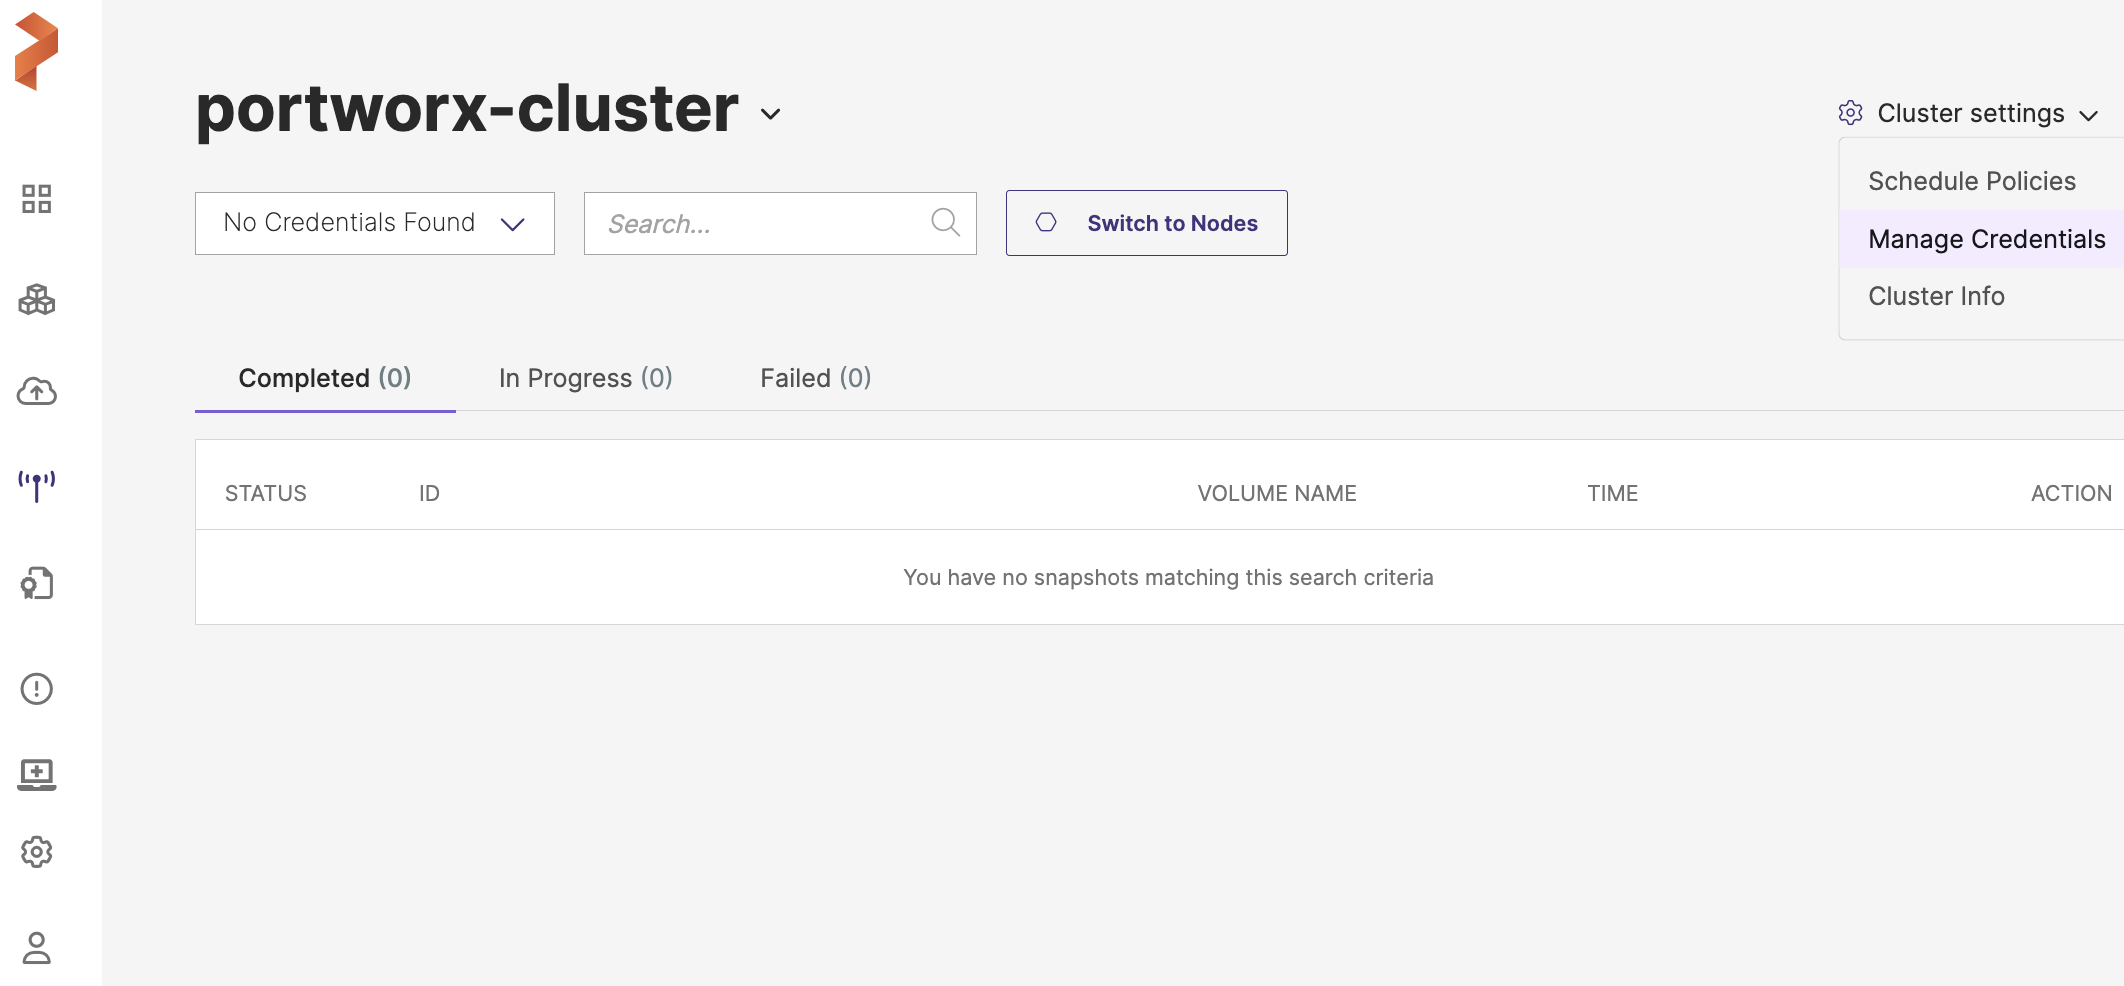Open the alert exclamation icon in sidebar
2124x986 pixels.
[37, 689]
